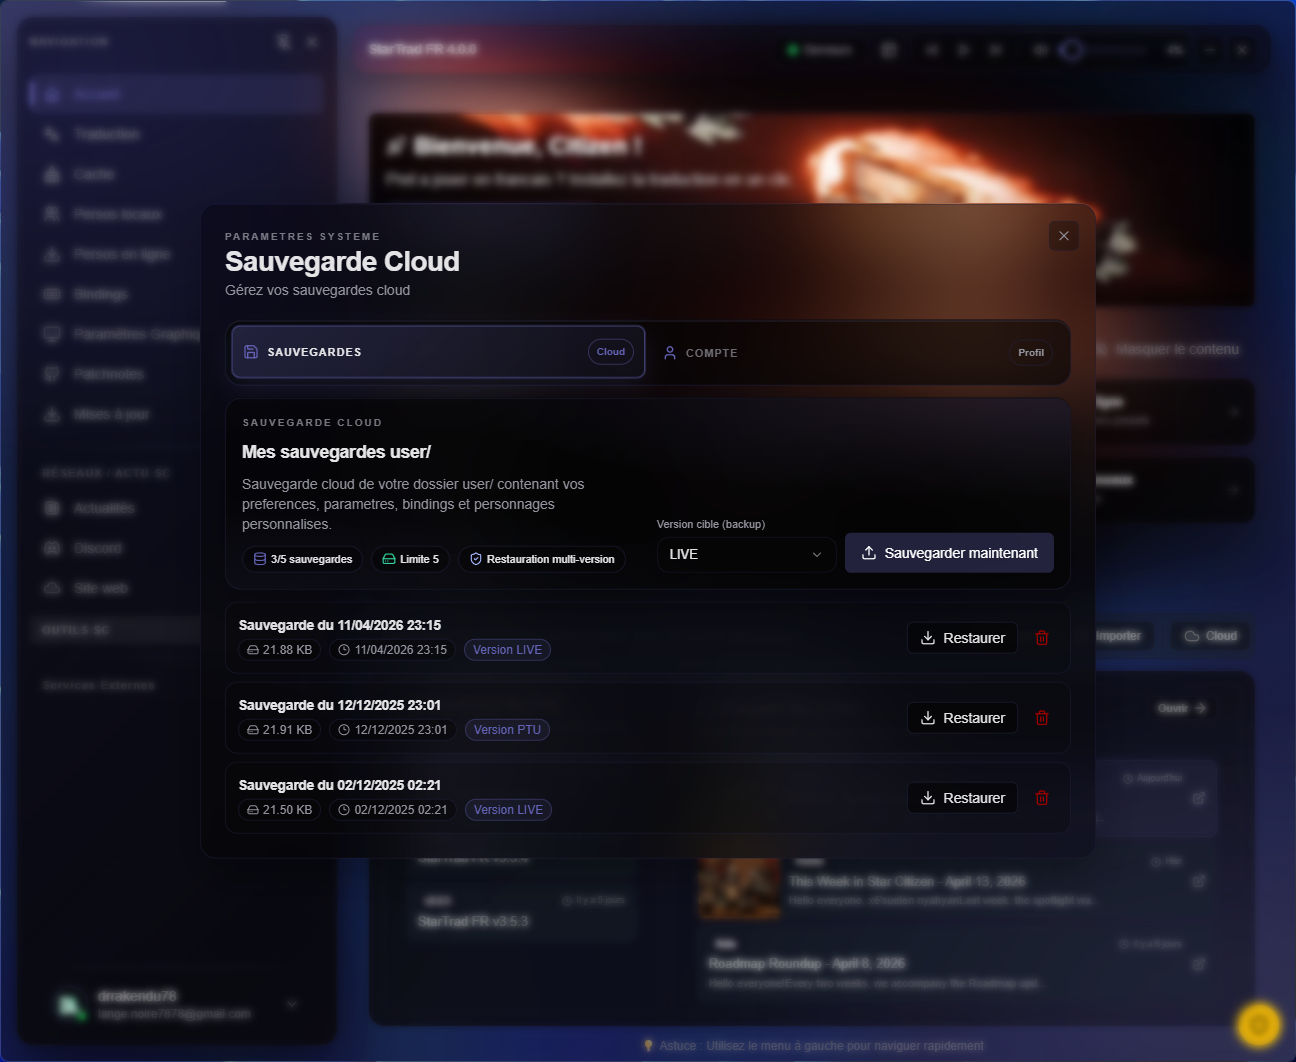Skip to the next track in title bar
Image resolution: width=1296 pixels, height=1062 pixels.
(996, 49)
